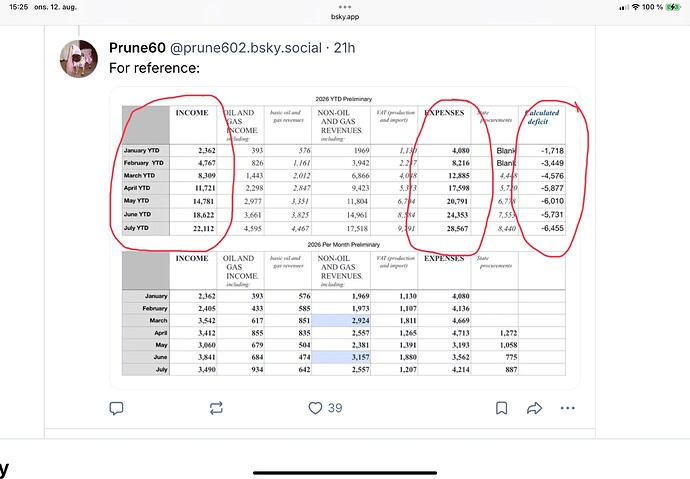Open the 21h post timestamp

click(x=344, y=48)
